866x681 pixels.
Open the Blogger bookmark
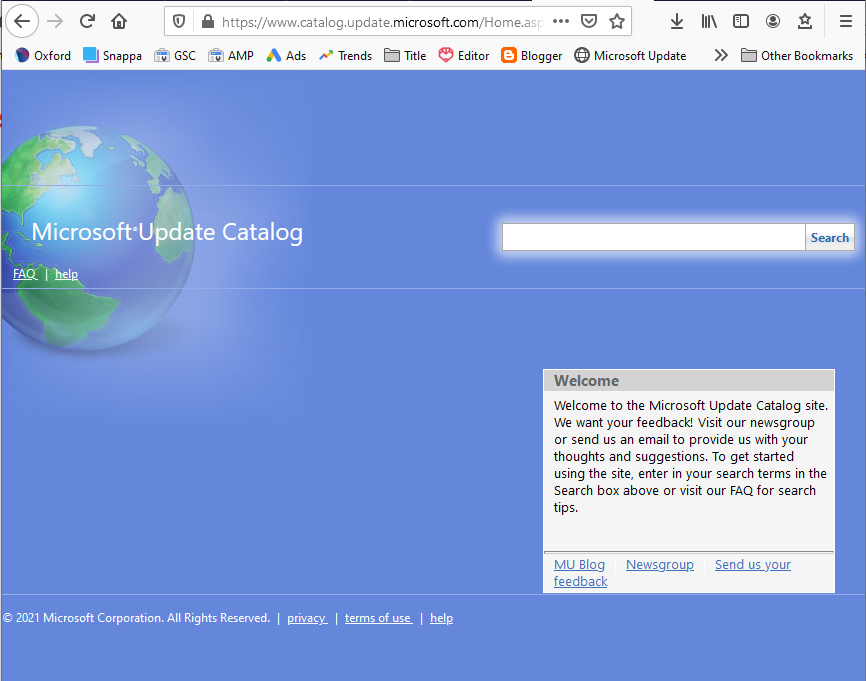531,56
